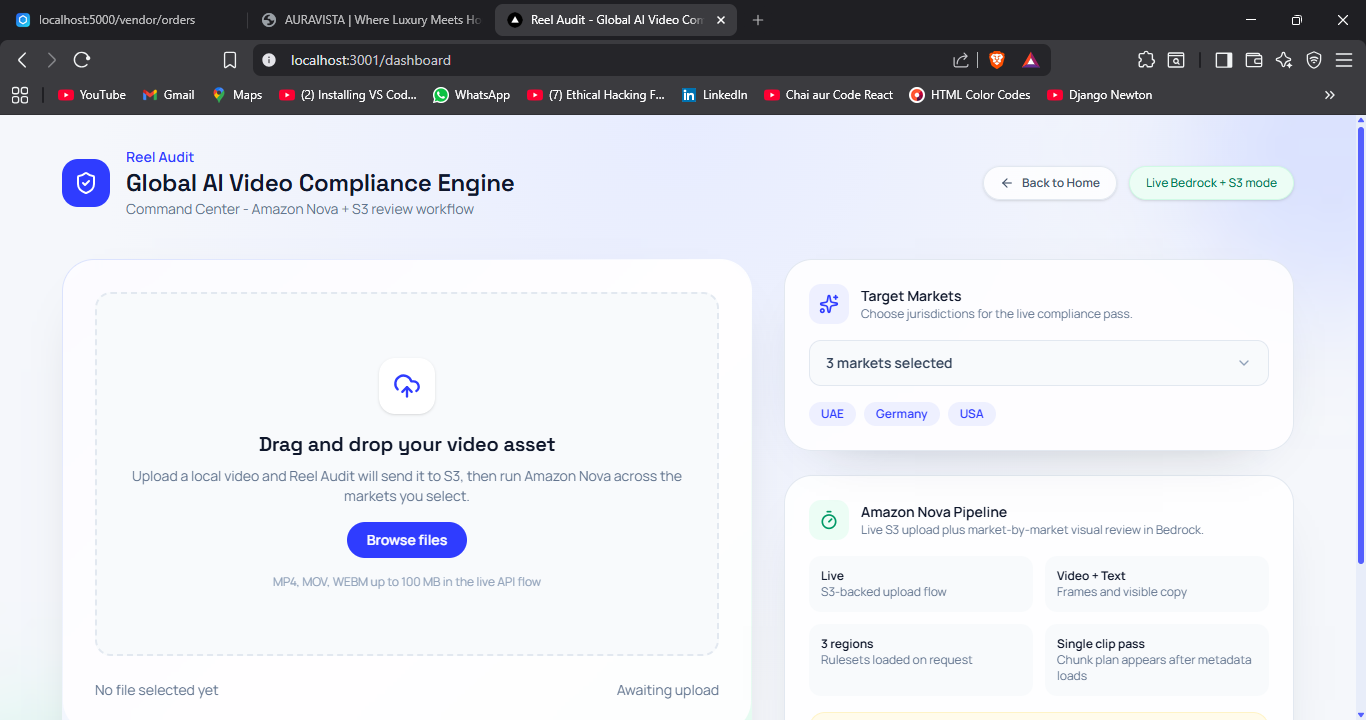The height and width of the screenshot is (720, 1366).
Task: Open a new tab with the plus button
Action: pyautogui.click(x=758, y=20)
